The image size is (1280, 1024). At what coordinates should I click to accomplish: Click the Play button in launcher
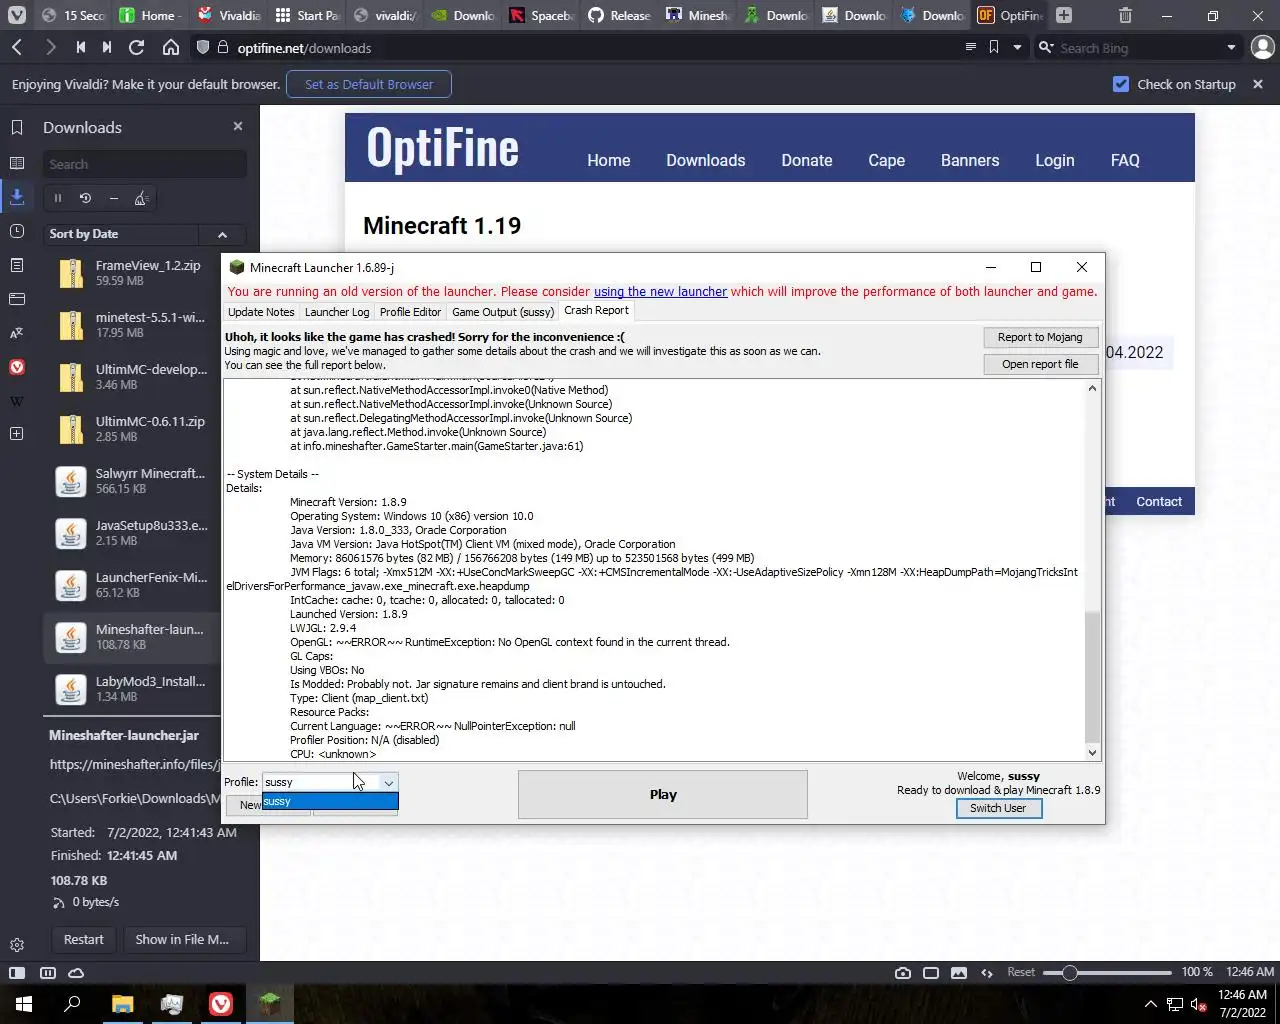click(x=663, y=795)
